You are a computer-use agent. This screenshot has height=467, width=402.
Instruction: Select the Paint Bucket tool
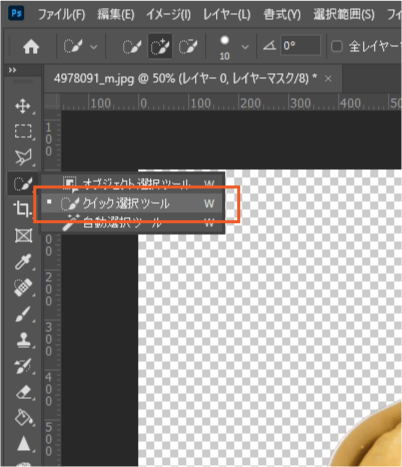[x=24, y=417]
